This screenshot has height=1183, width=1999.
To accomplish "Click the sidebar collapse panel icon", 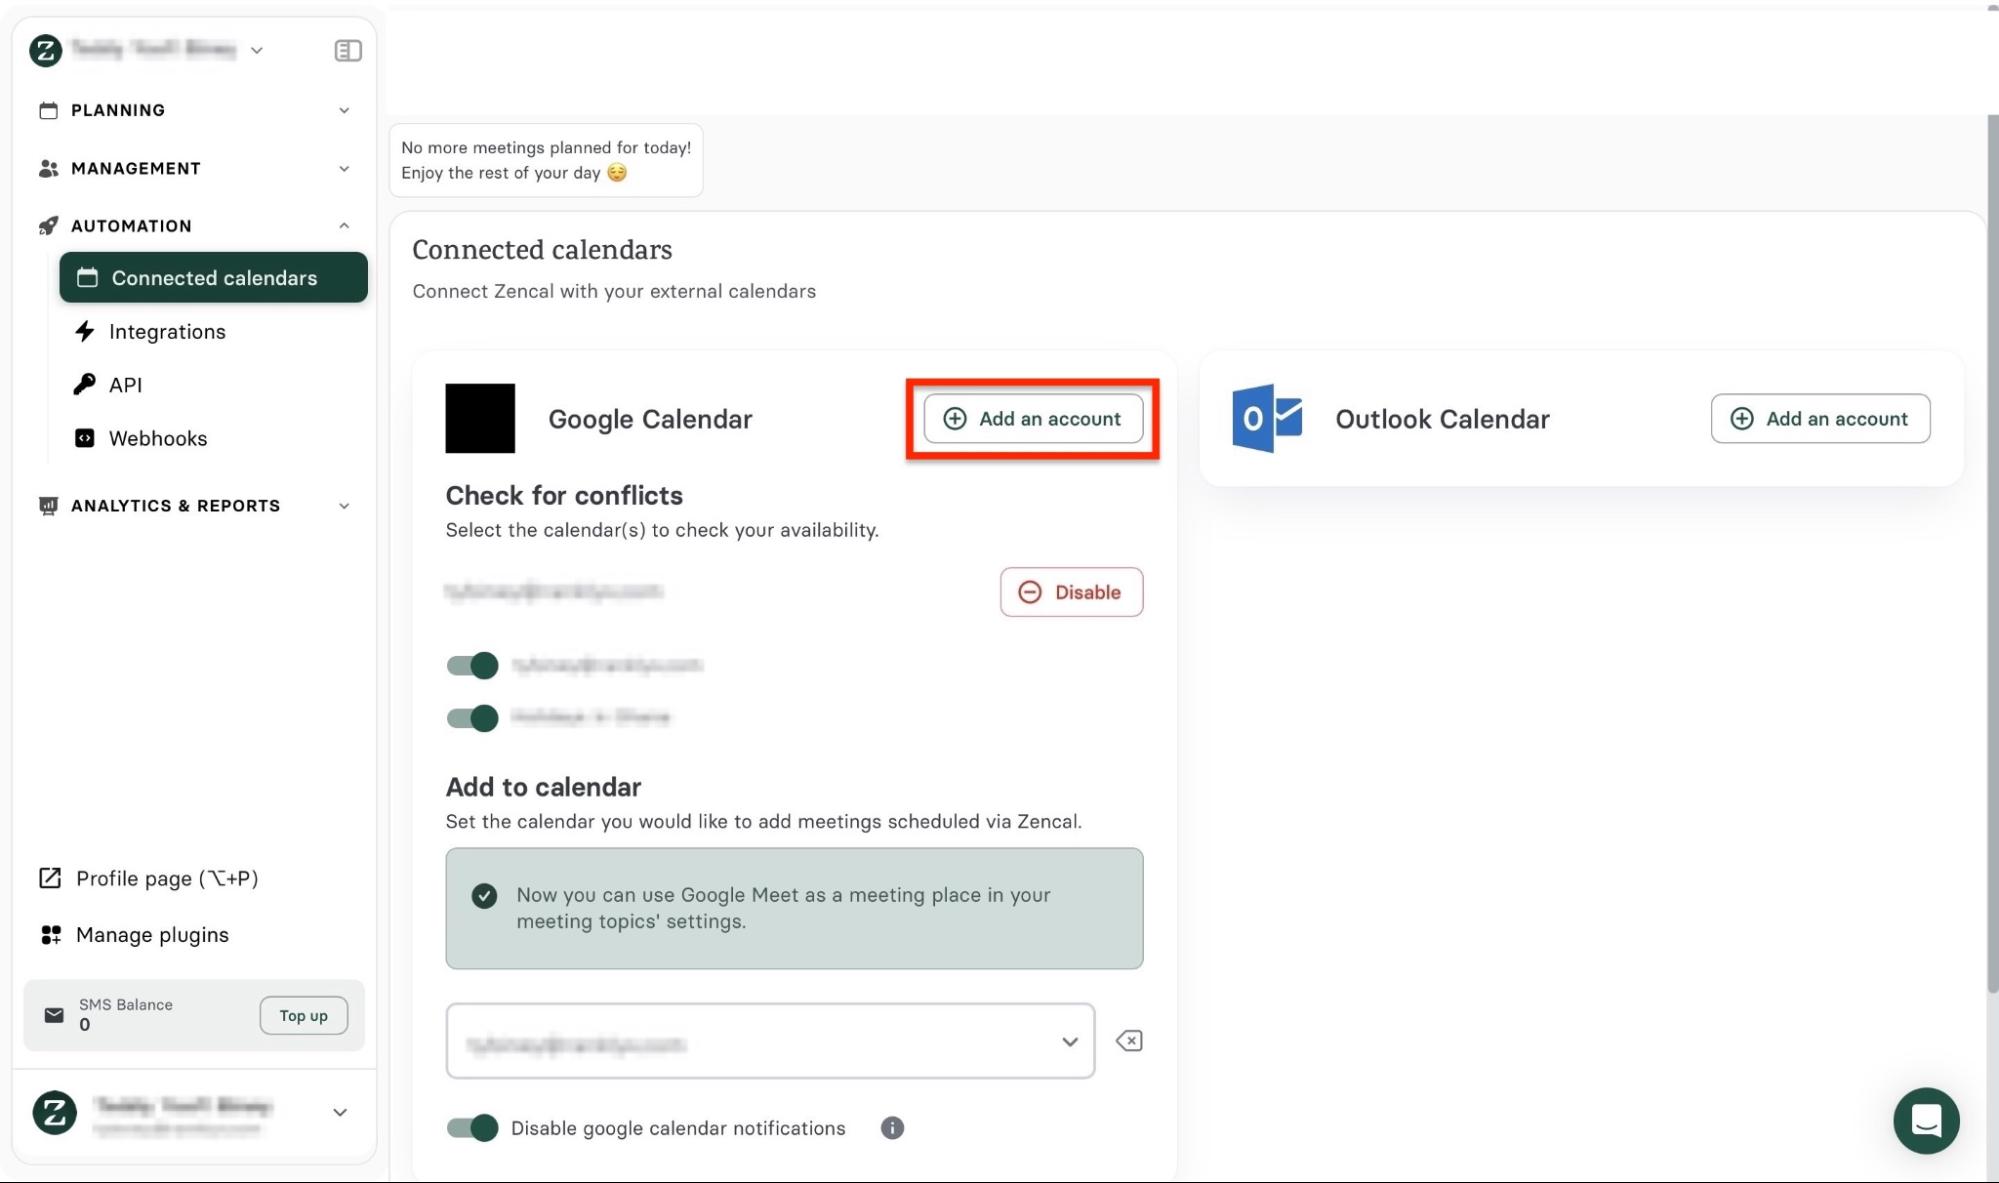I will [x=347, y=50].
